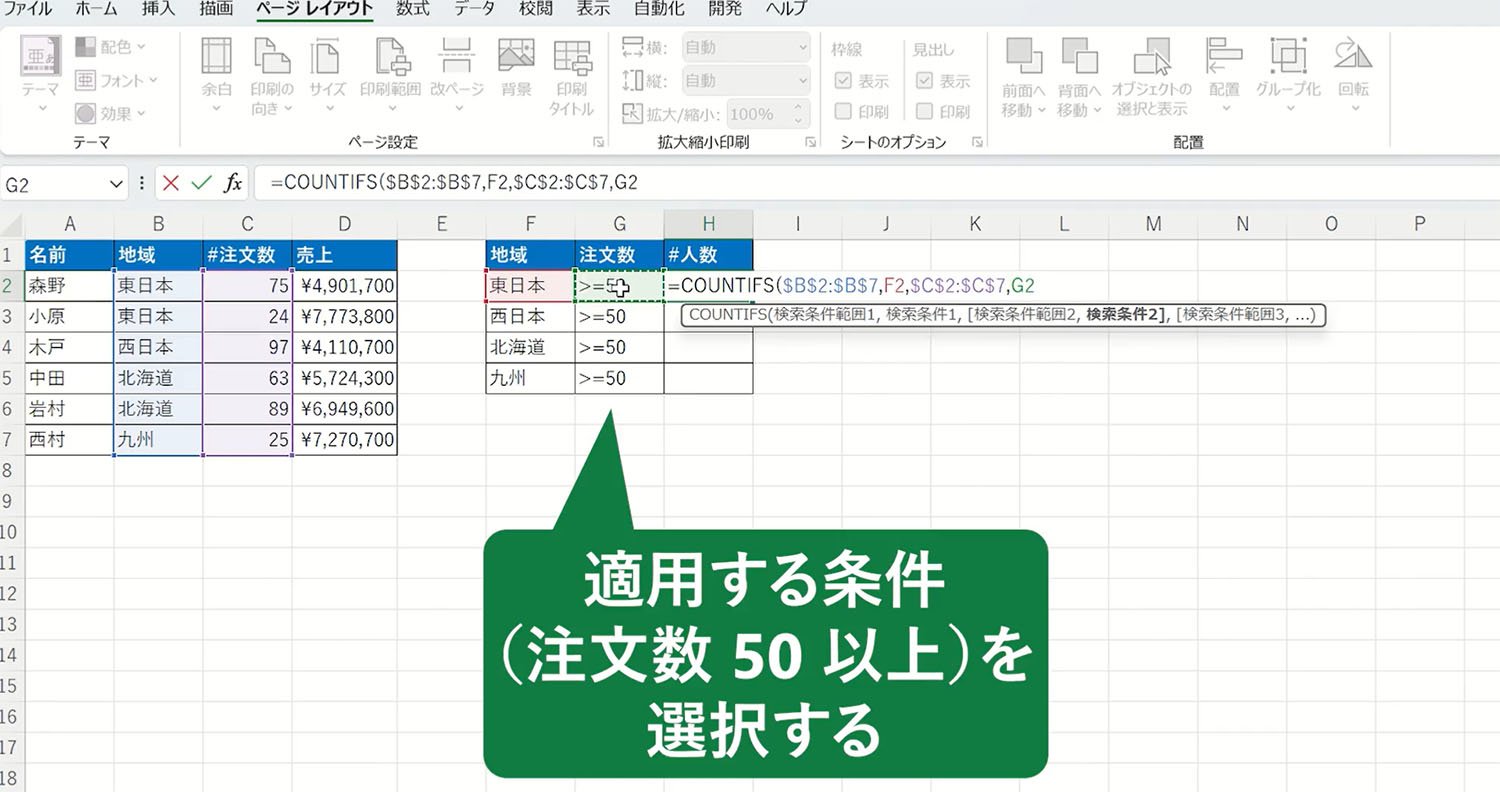Switch to the 数式 tab

[x=413, y=9]
